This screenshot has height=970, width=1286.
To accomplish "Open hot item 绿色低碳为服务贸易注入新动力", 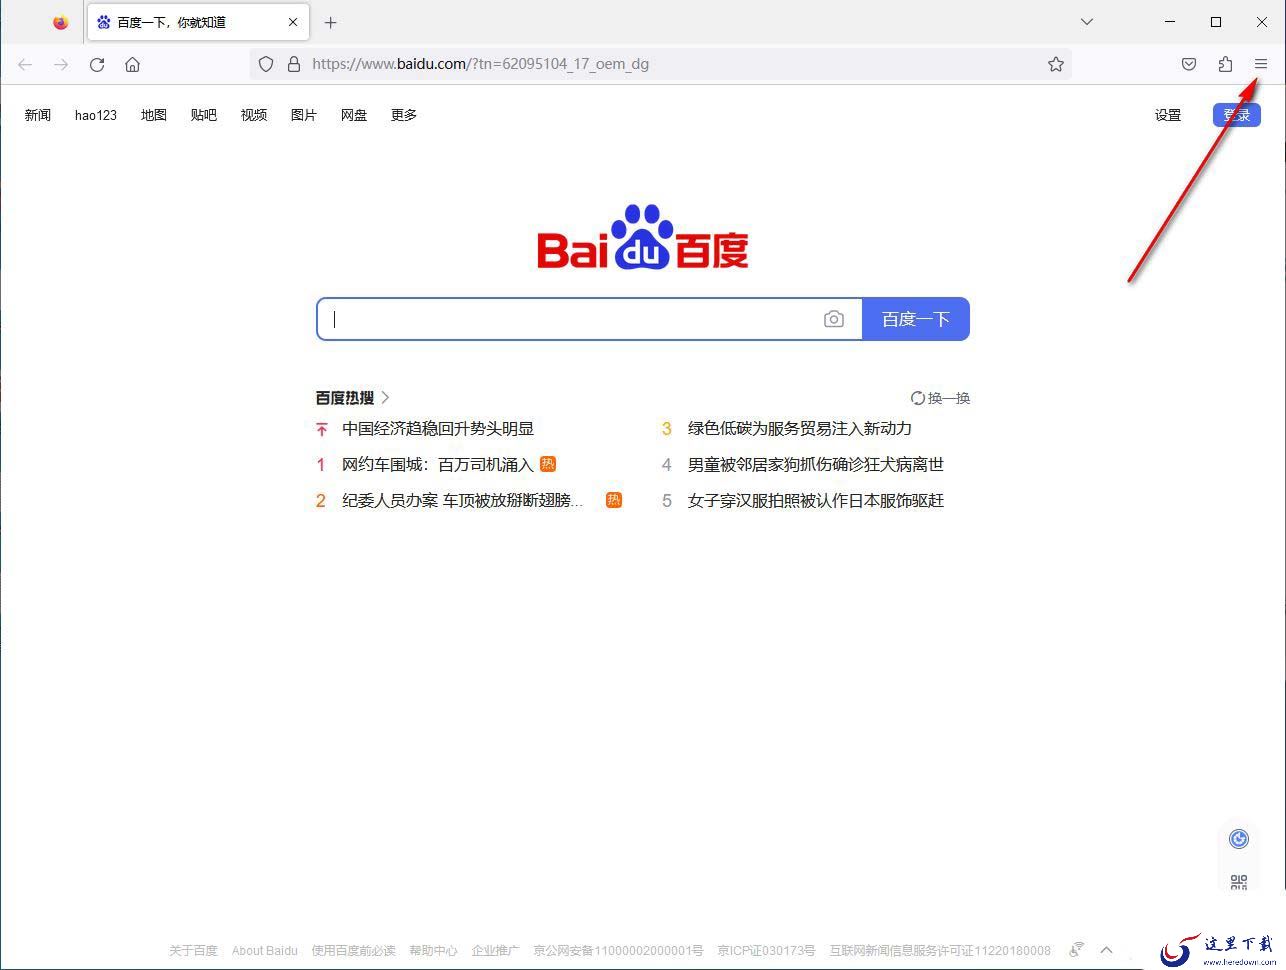I will 800,428.
